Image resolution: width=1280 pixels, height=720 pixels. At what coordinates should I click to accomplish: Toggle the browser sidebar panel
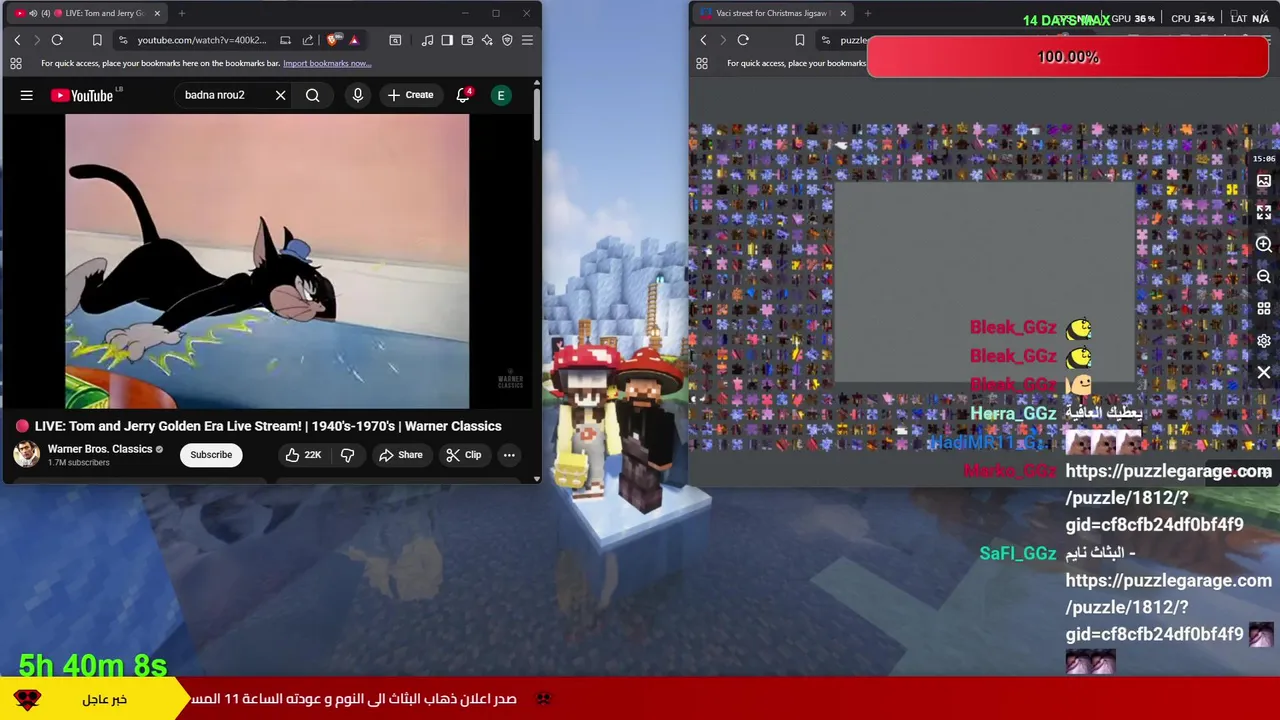coord(447,40)
